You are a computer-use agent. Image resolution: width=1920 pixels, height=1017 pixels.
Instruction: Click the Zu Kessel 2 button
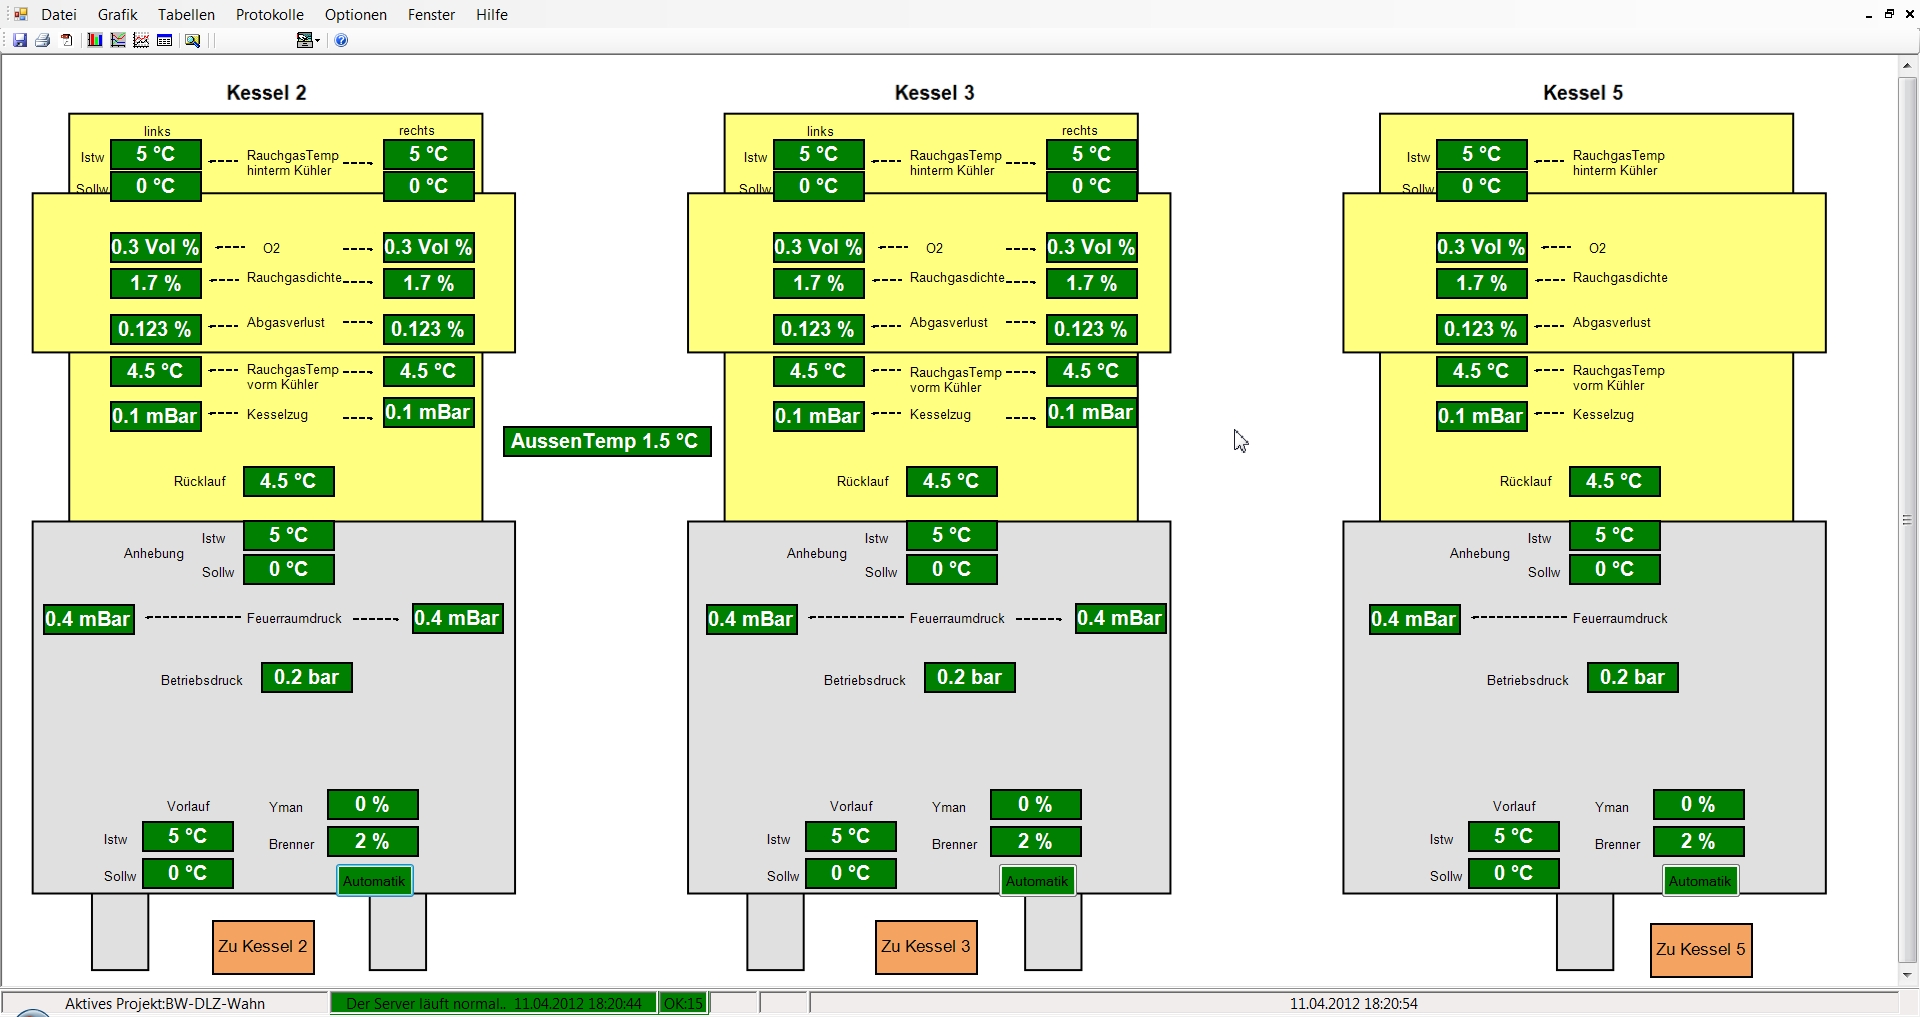tap(263, 947)
